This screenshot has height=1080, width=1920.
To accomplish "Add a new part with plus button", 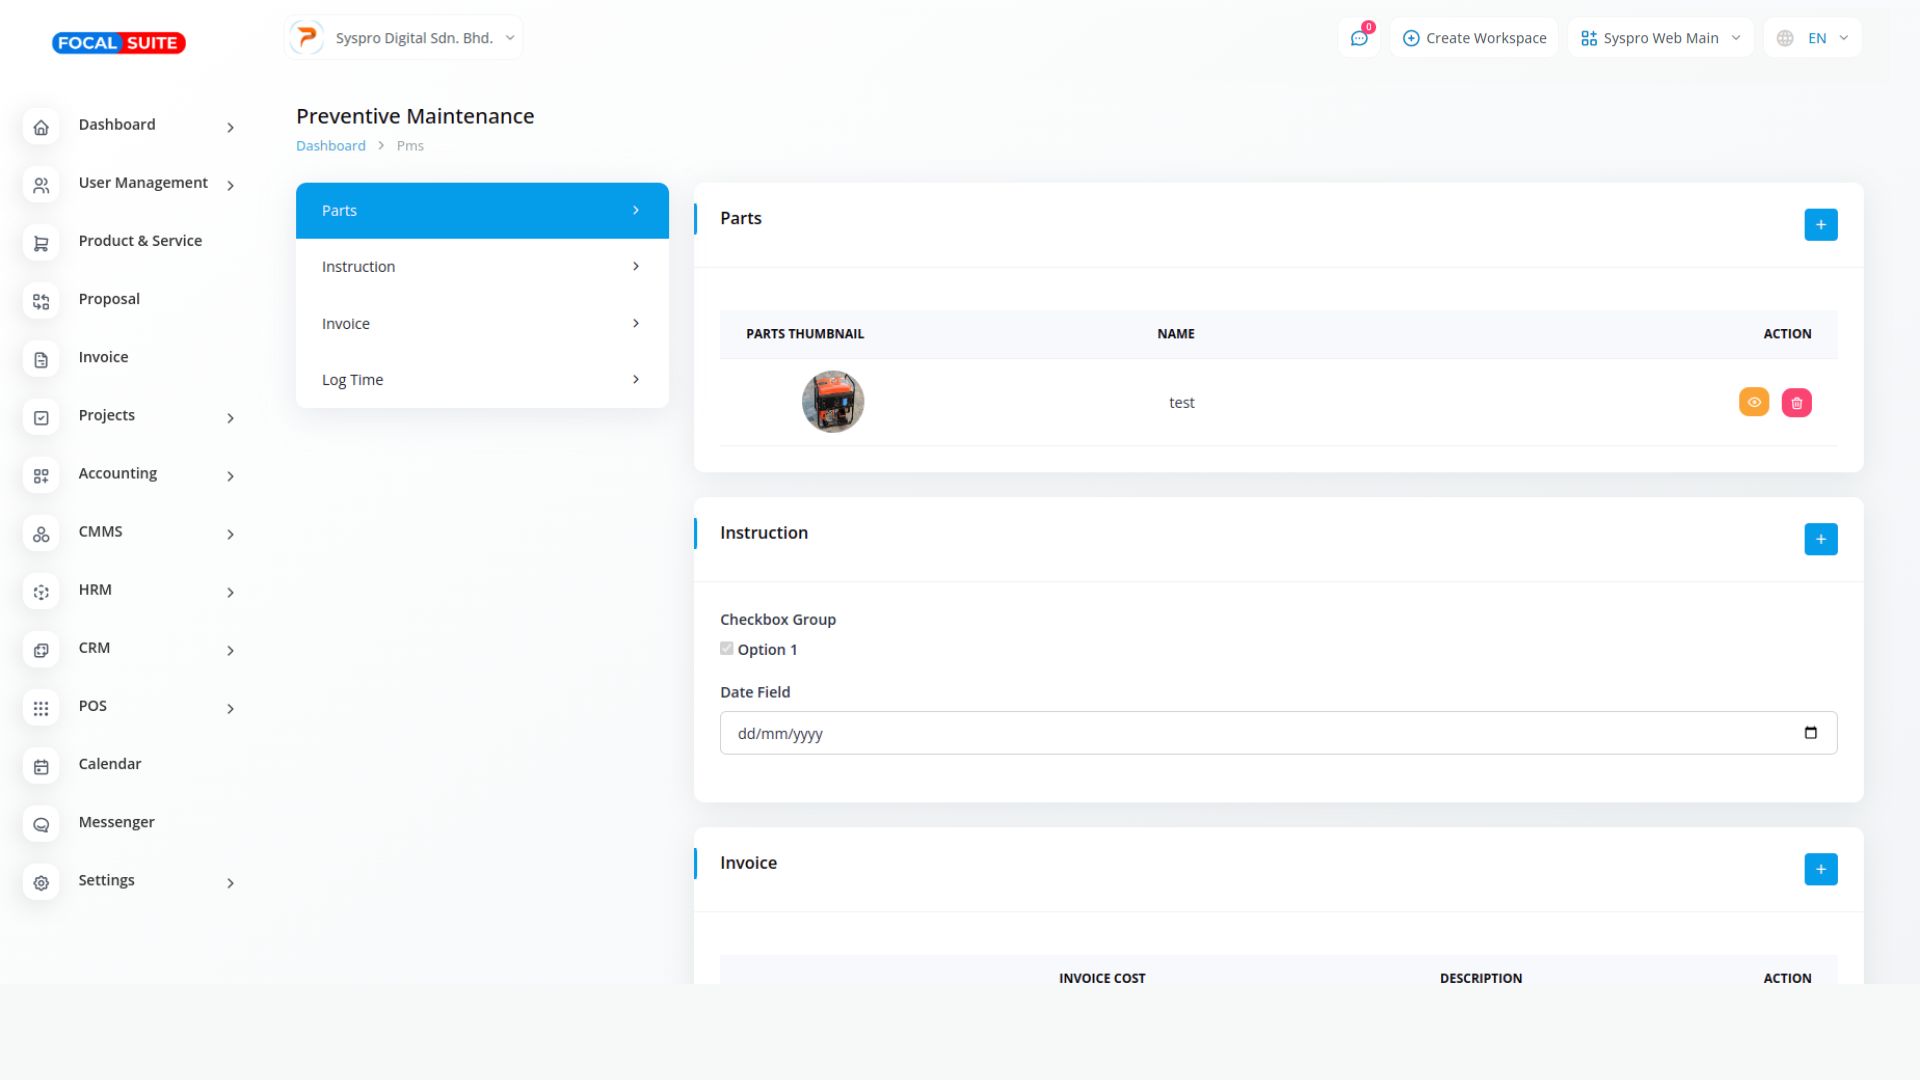I will coord(1820,225).
